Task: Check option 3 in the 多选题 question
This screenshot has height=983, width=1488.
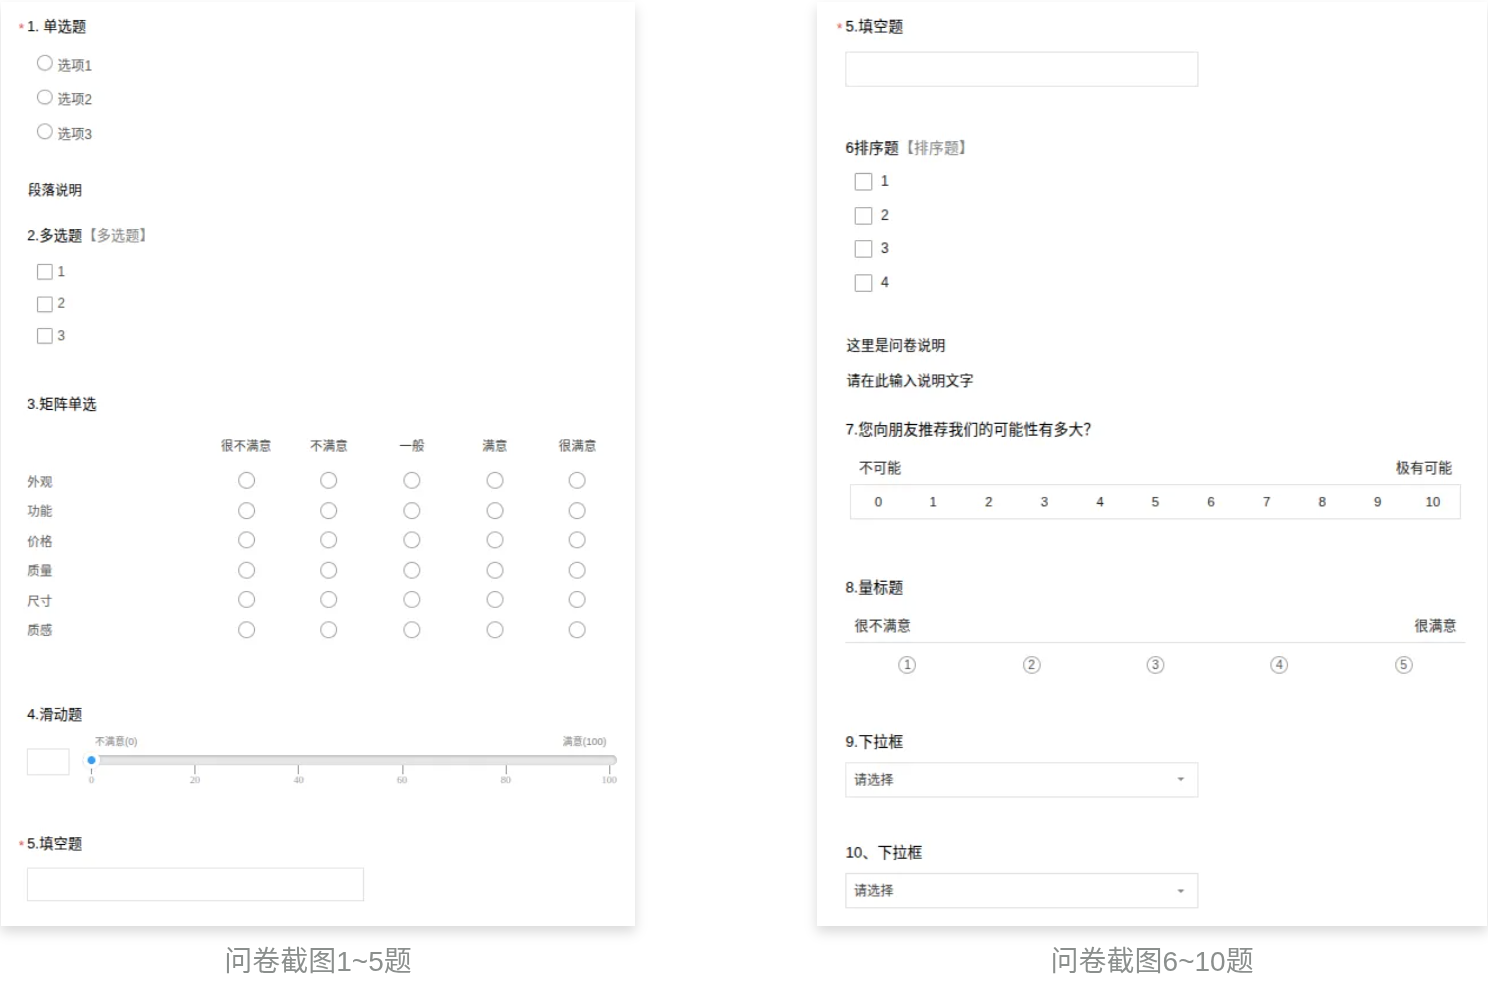Action: coord(46,335)
